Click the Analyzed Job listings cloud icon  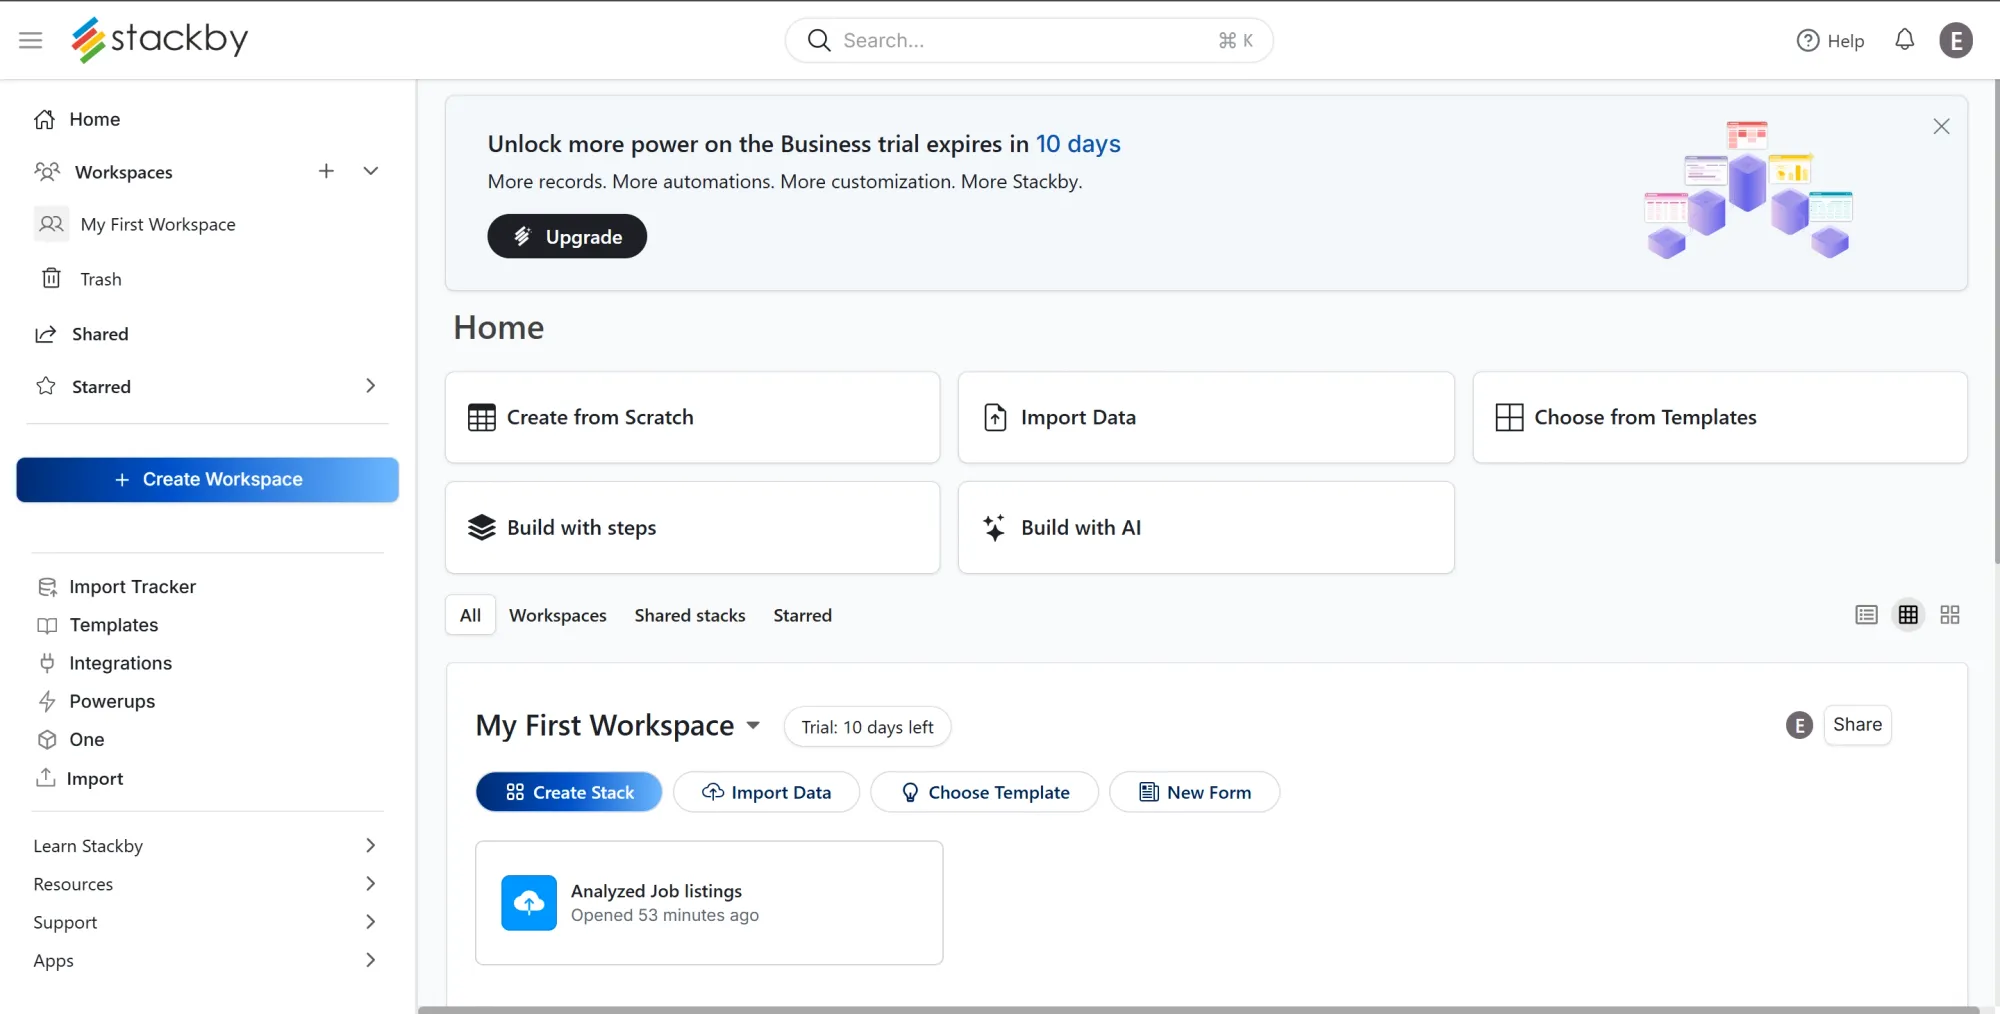pyautogui.click(x=529, y=903)
